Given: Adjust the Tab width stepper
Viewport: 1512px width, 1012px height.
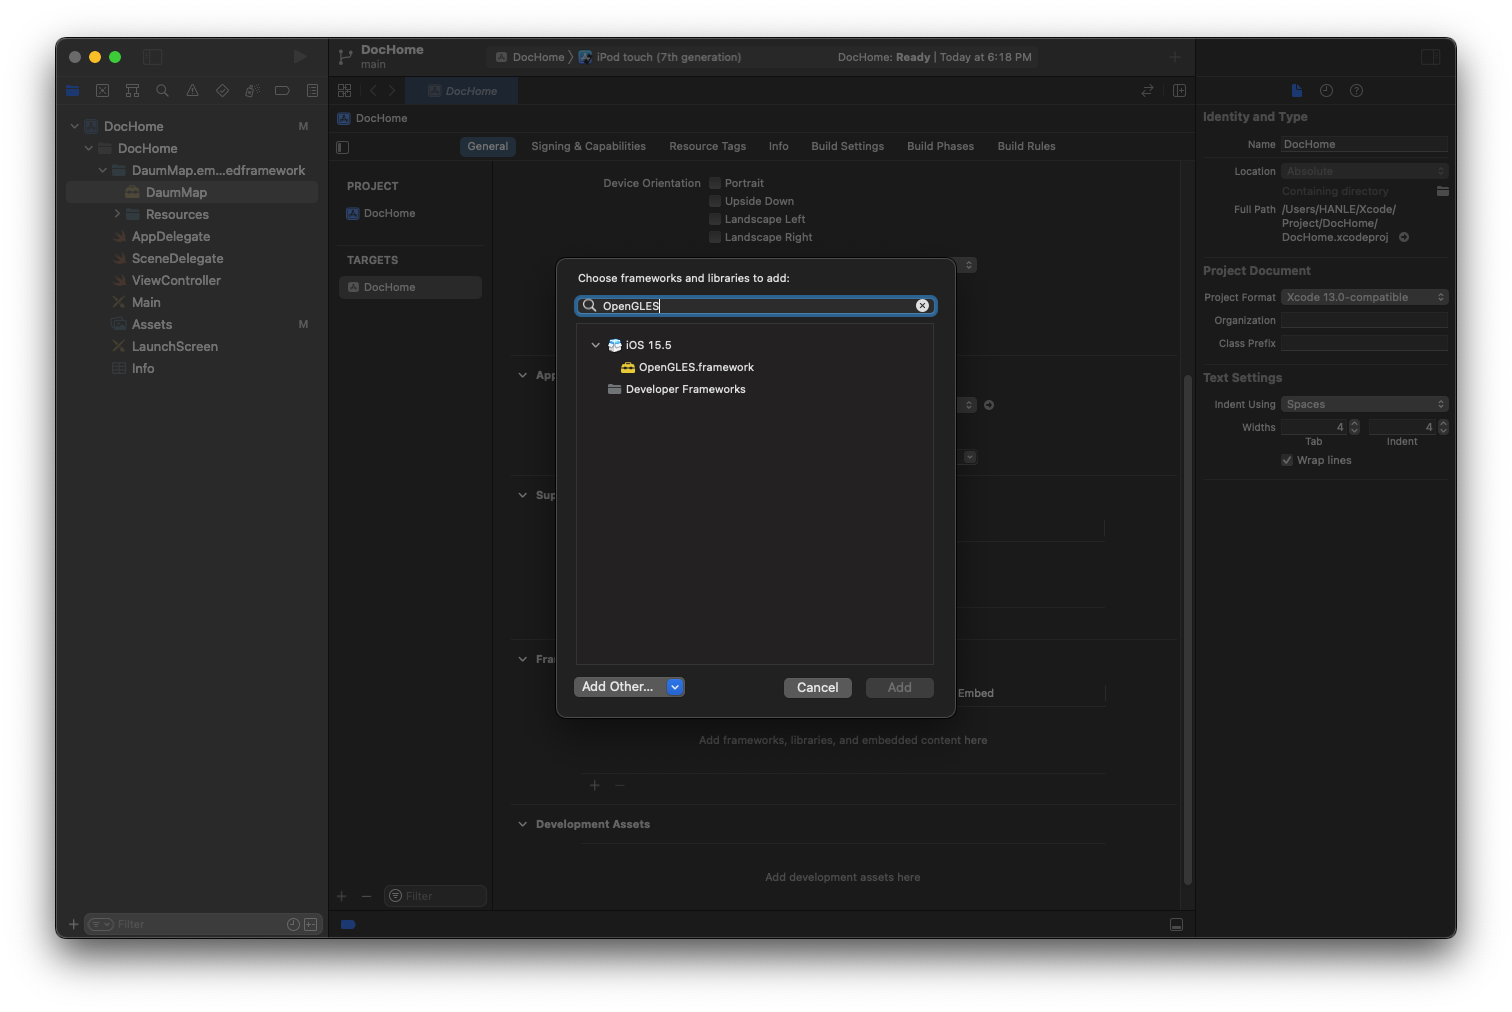Looking at the screenshot, I should (1354, 427).
